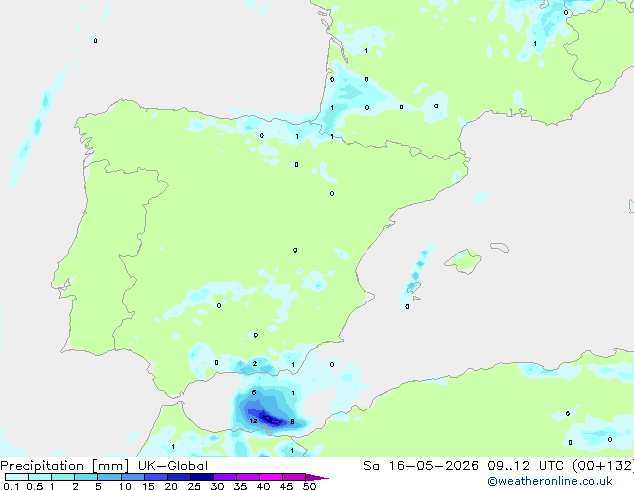
Task: Click the '0.1' legend scale label
Action: point(11,486)
